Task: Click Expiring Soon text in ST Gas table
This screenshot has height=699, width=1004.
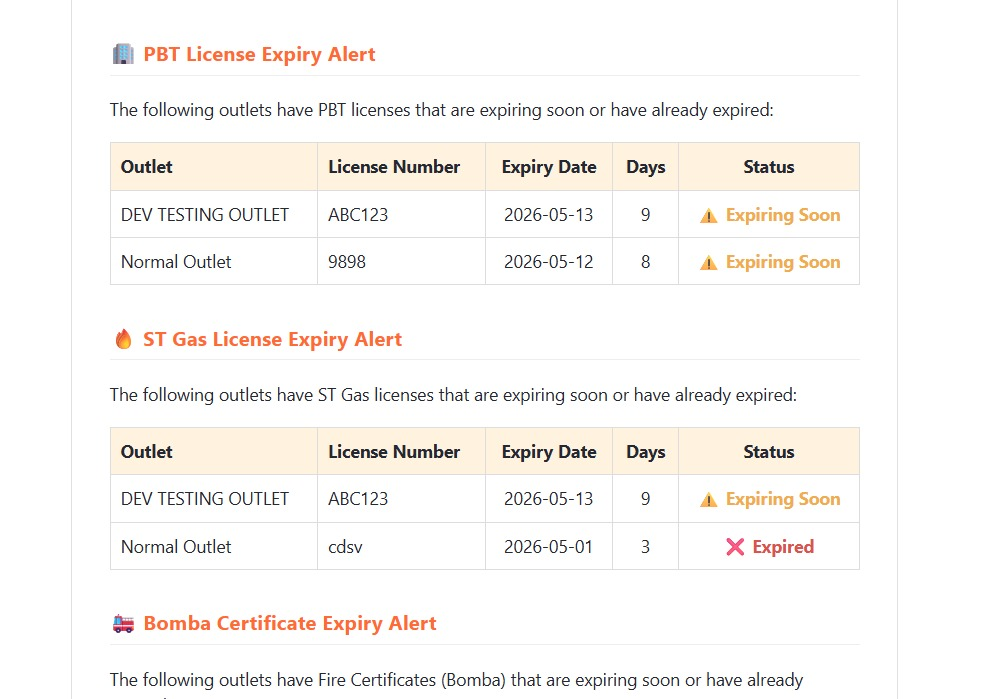Action: pos(782,499)
